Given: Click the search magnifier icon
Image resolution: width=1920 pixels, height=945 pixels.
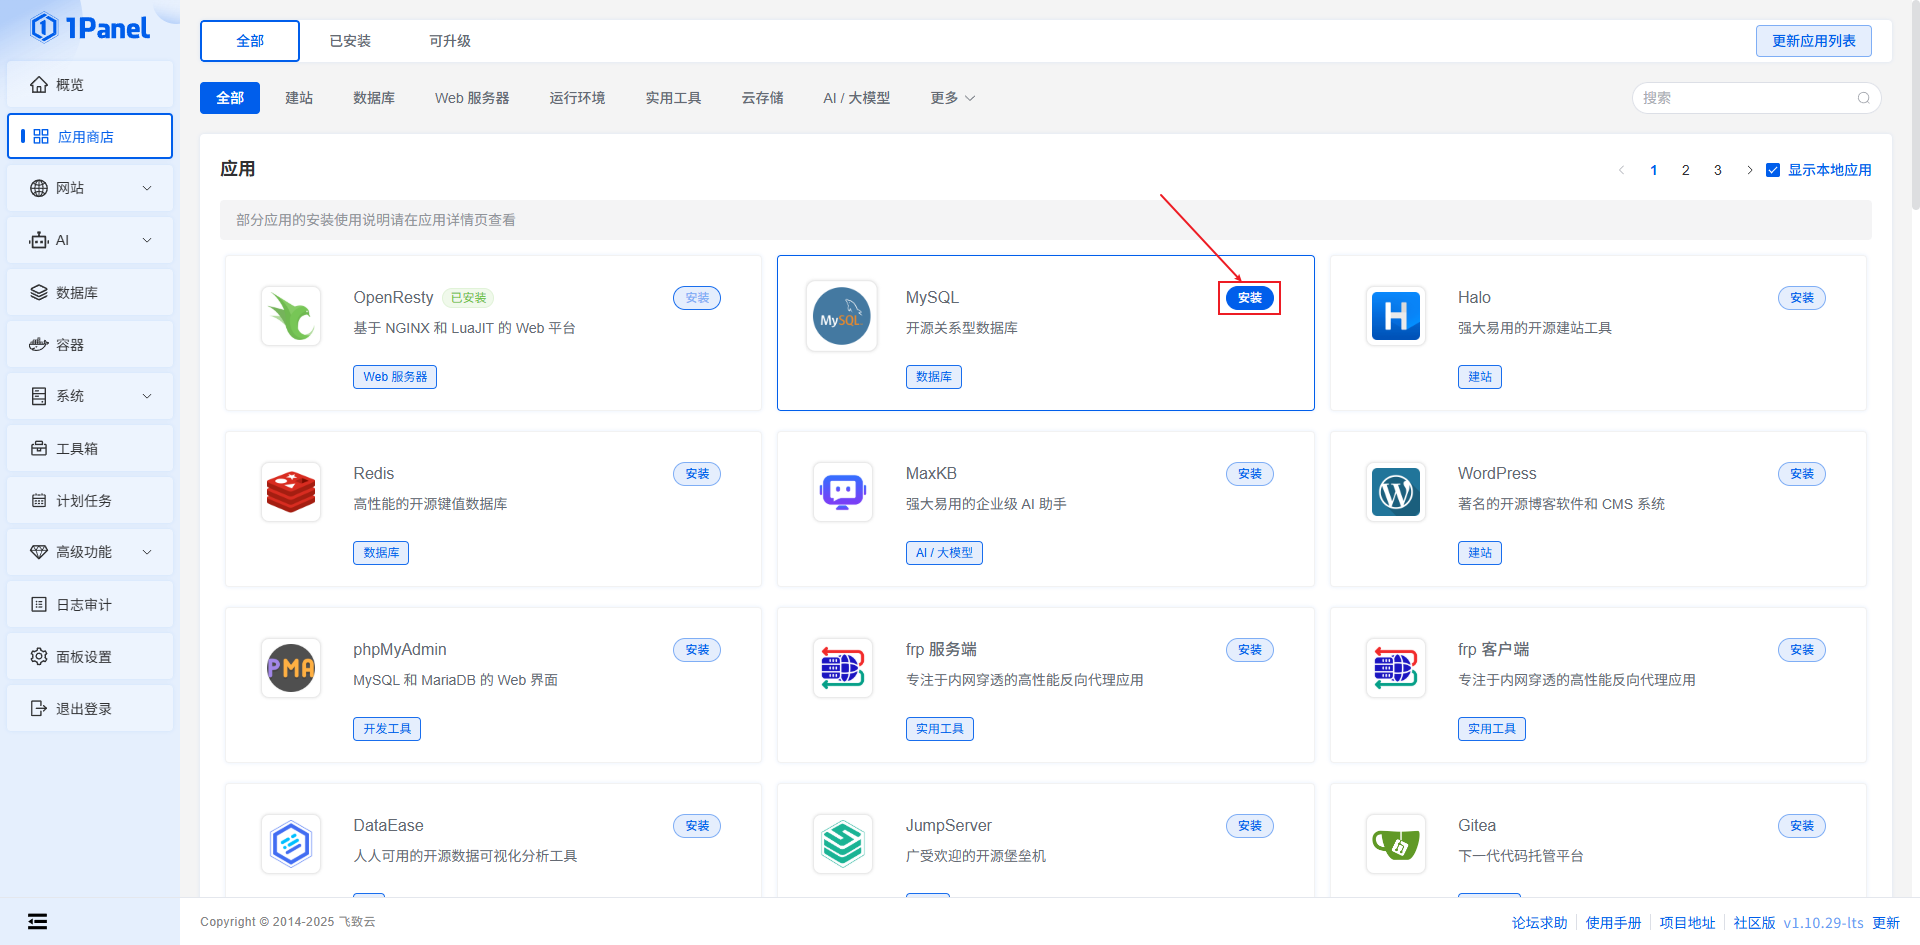Looking at the screenshot, I should (x=1863, y=98).
